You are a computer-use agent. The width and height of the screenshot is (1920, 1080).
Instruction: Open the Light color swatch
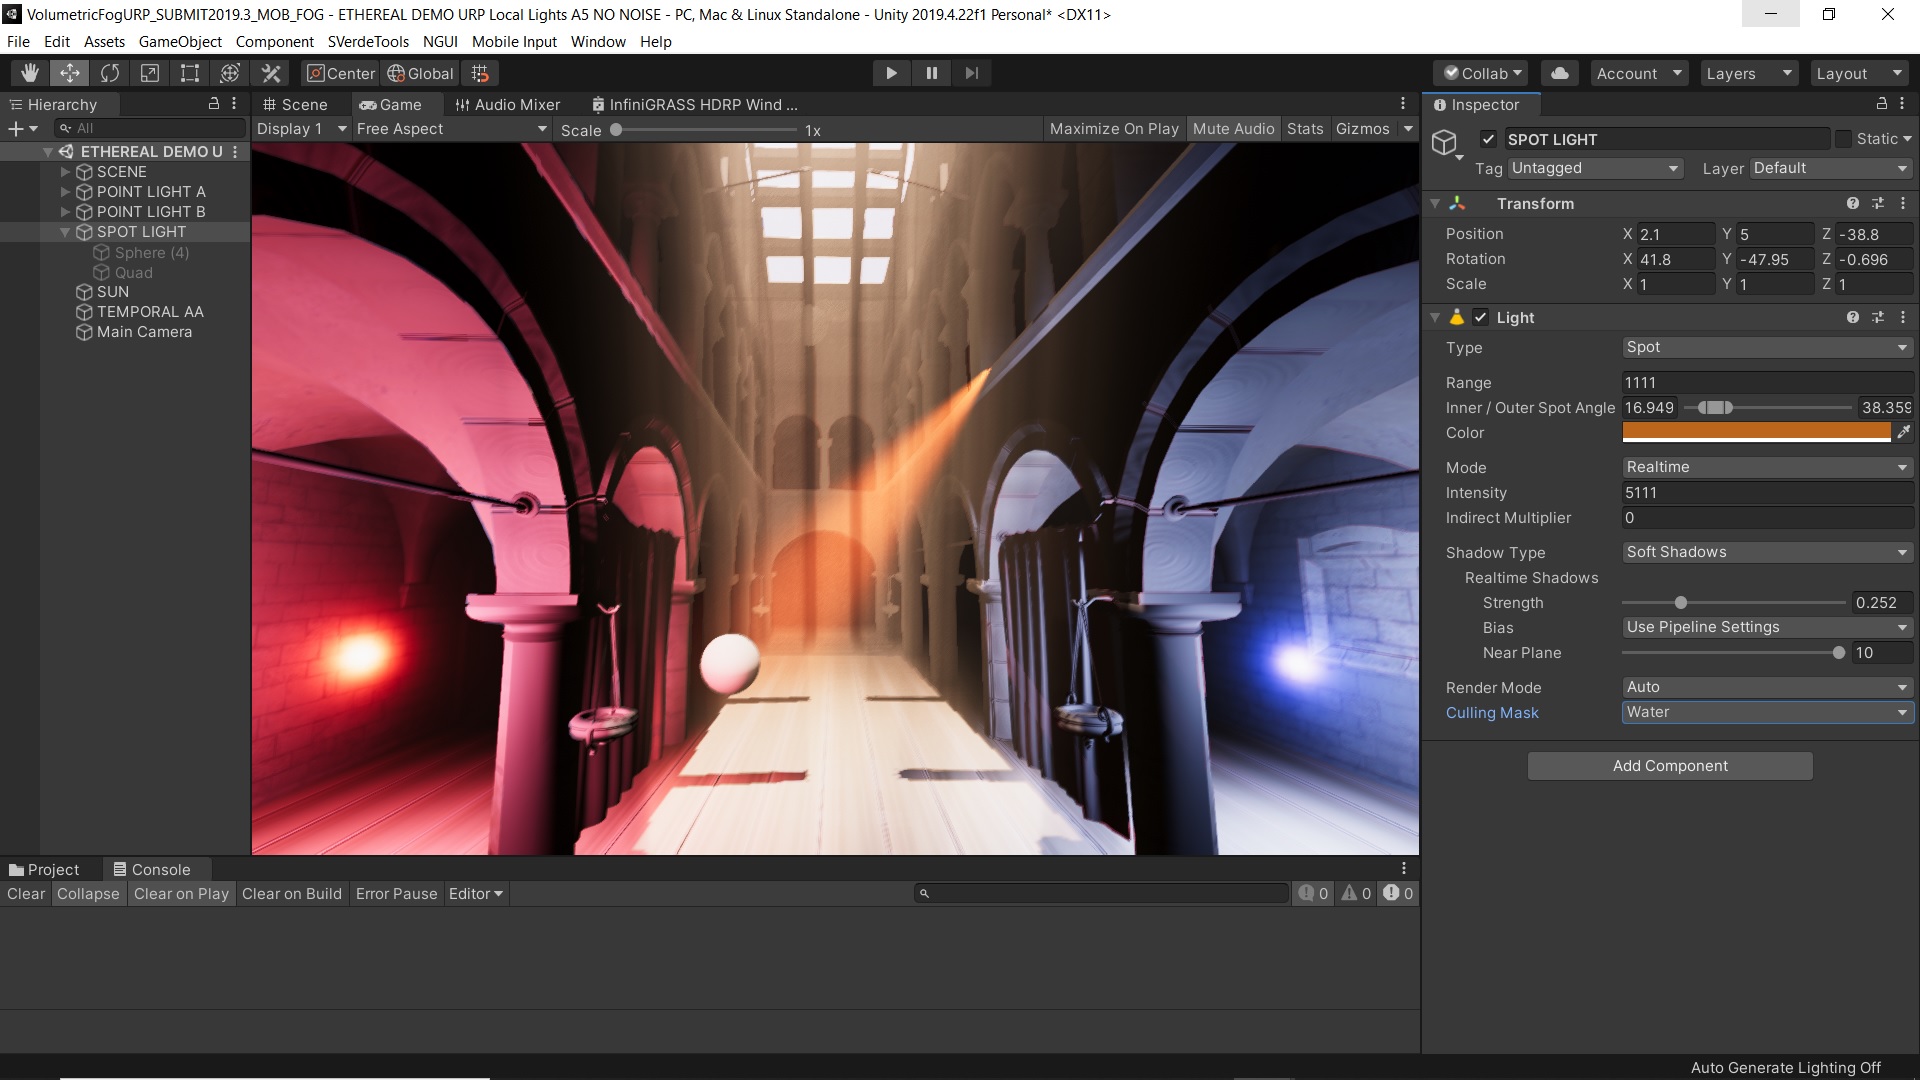point(1755,432)
